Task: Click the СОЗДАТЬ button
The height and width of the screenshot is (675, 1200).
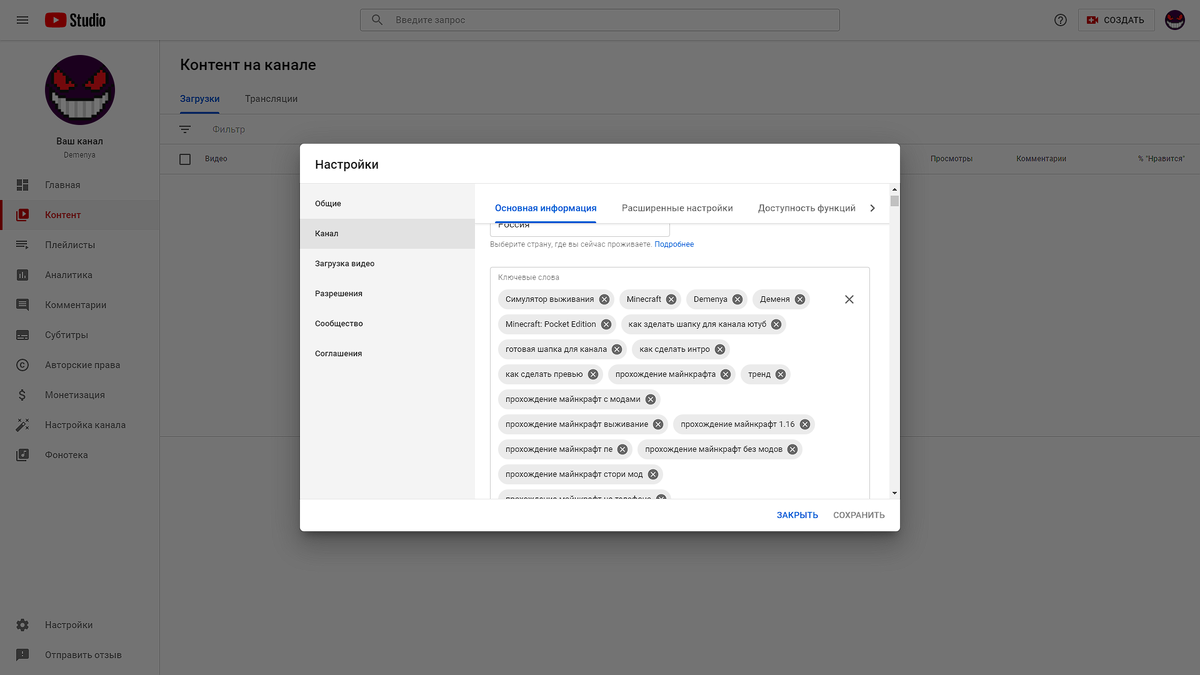Action: (x=1116, y=20)
